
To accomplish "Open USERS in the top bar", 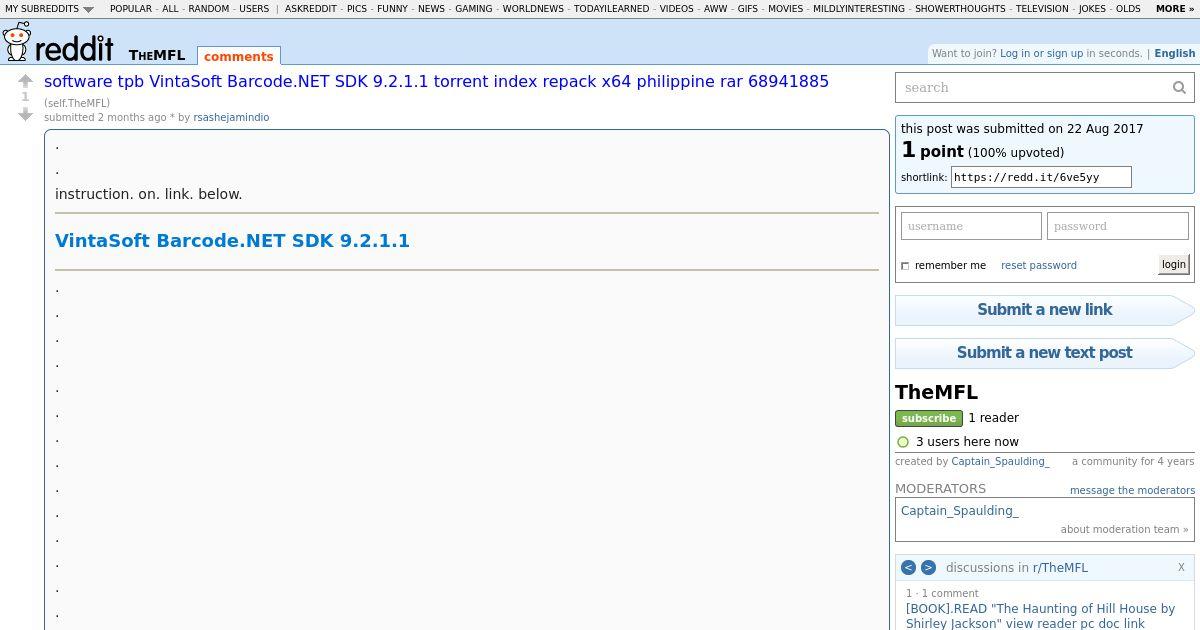I will pyautogui.click(x=254, y=9).
